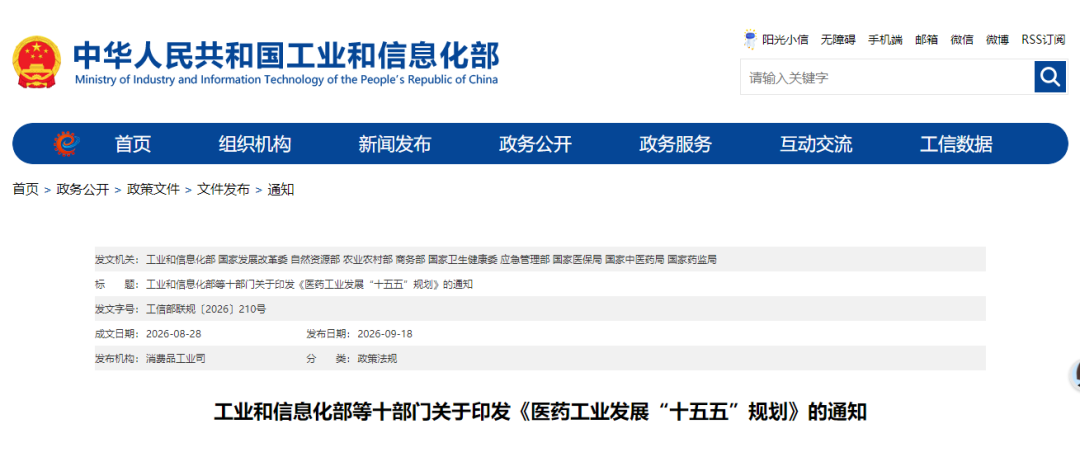Open the 手机端 mobile version link
Screen dimensions: 1080x457
tap(885, 40)
